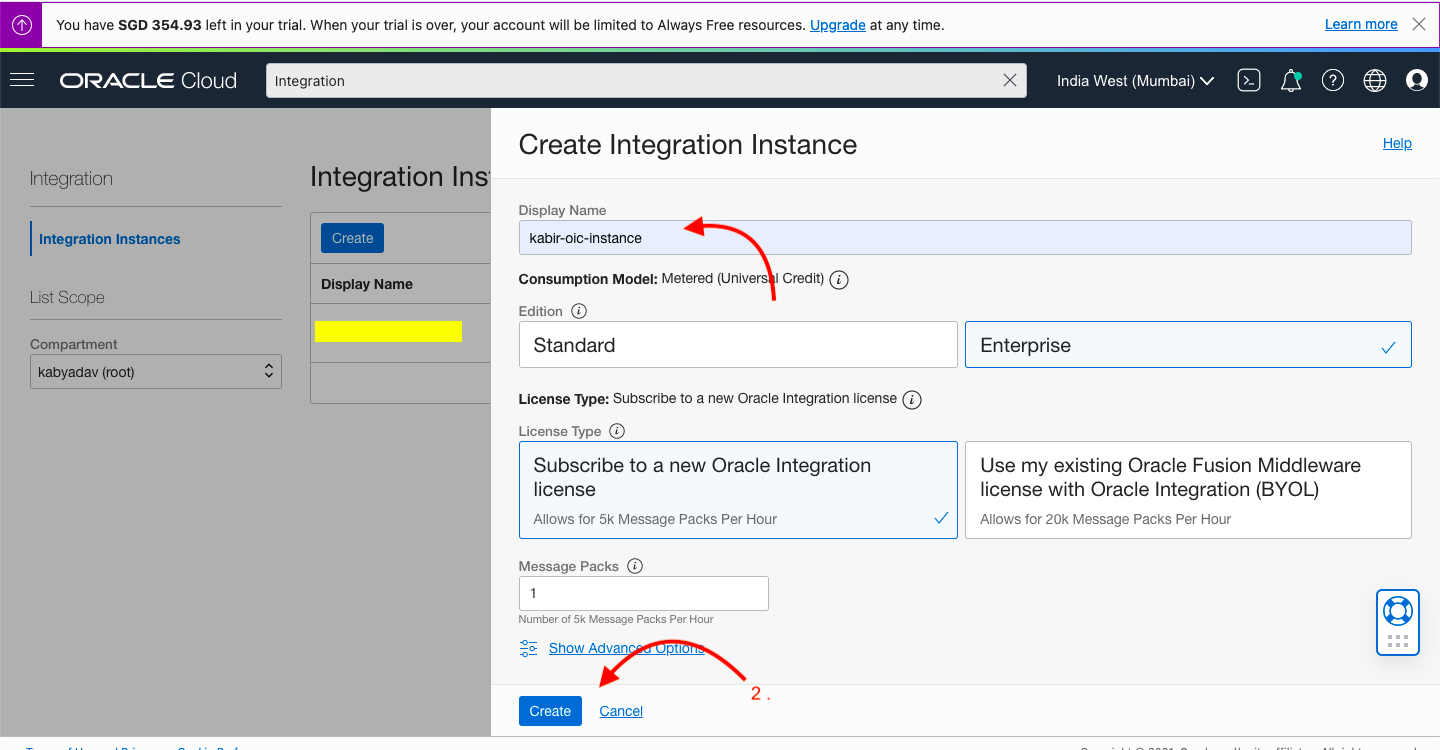Edit the Display Name input field
1440x750 pixels.
coord(964,237)
